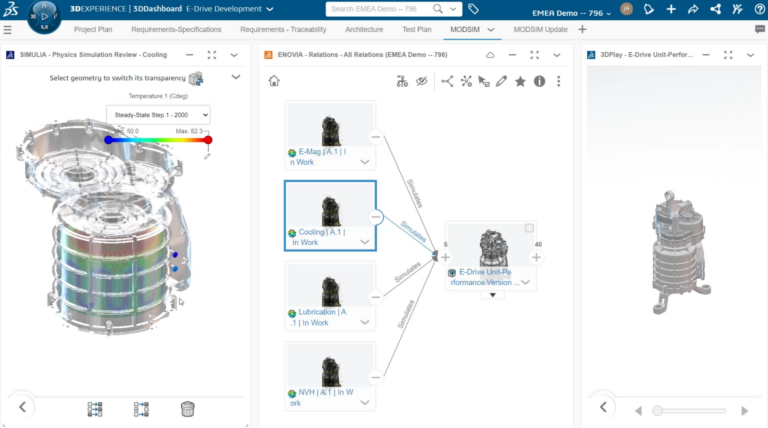Open the EMEA Demo -- 796 tenant selector
The width and height of the screenshot is (768, 428).
point(572,13)
